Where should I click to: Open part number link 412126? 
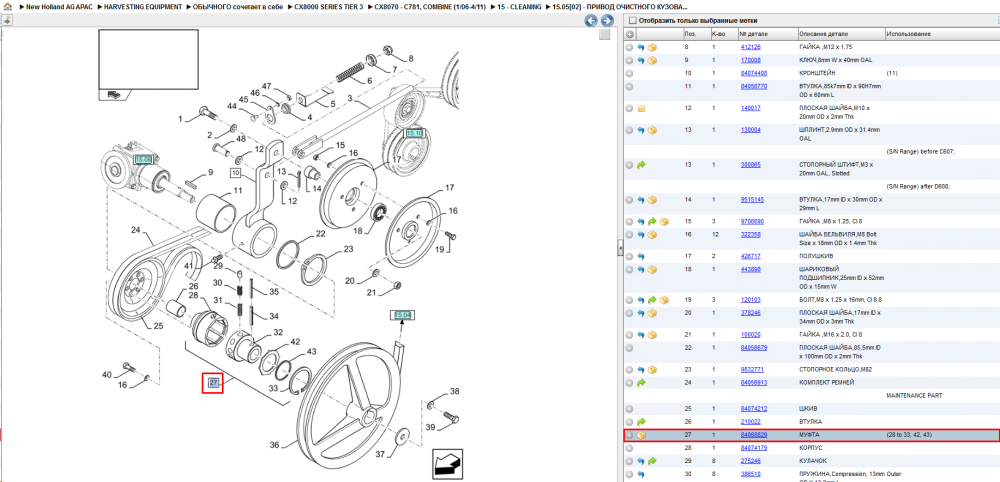(x=751, y=47)
